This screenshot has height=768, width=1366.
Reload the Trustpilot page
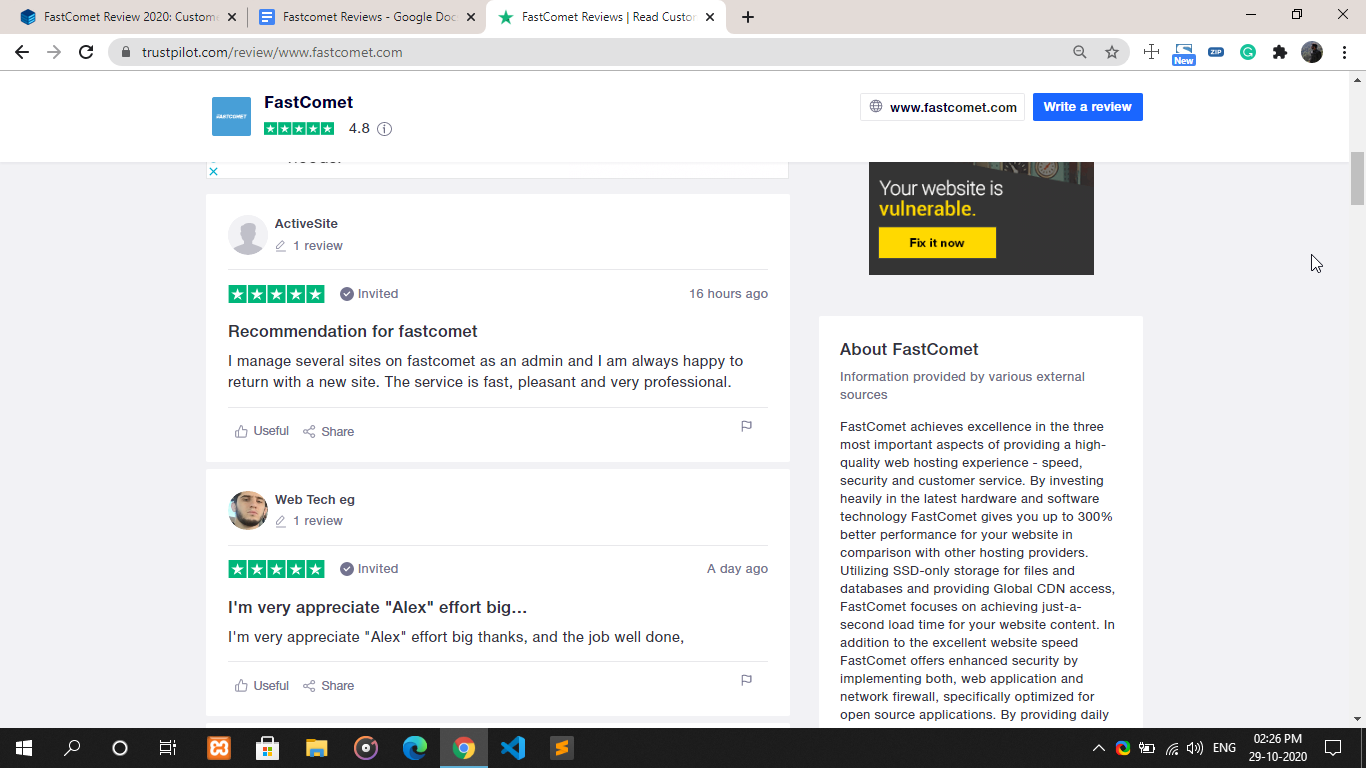click(x=86, y=52)
